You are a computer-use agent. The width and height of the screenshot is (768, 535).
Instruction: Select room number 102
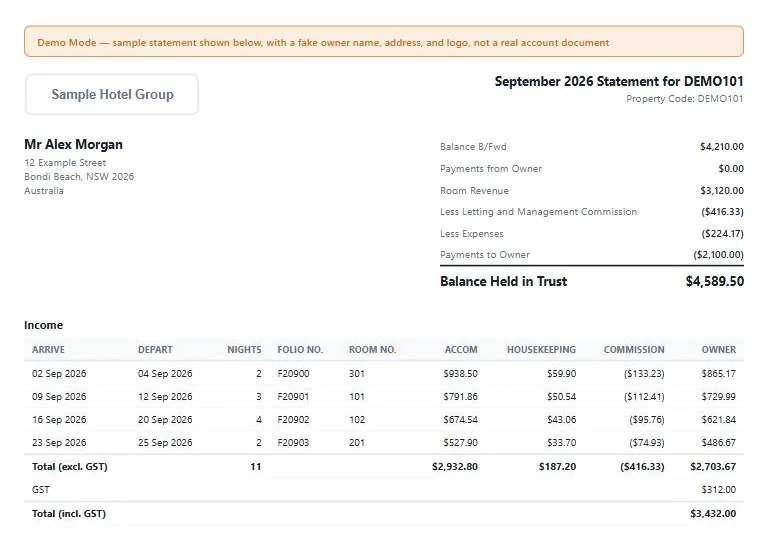(357, 420)
